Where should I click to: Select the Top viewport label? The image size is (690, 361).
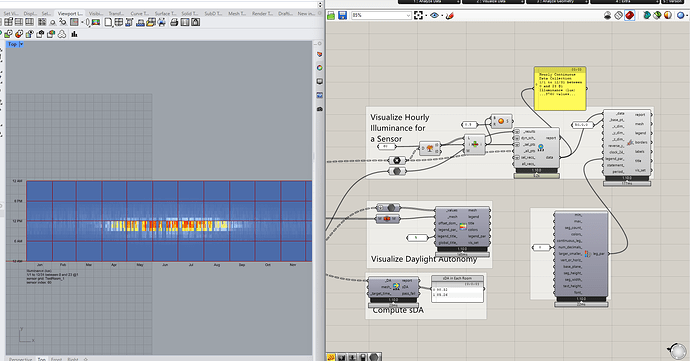[12, 44]
